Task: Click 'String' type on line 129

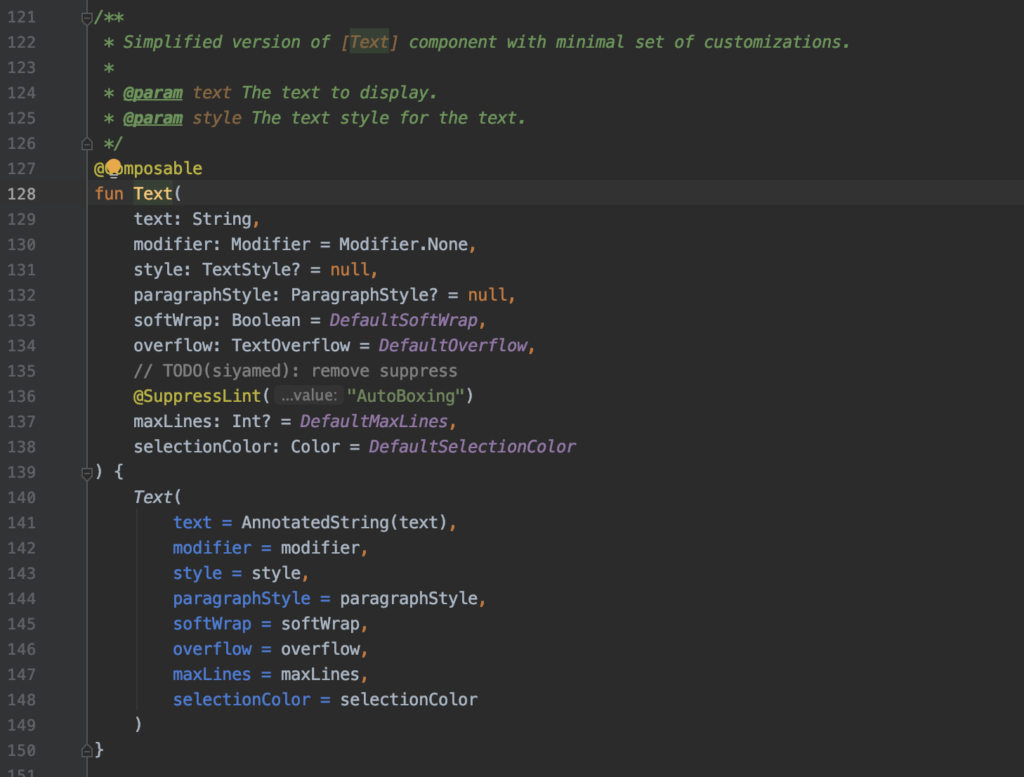Action: (x=222, y=219)
